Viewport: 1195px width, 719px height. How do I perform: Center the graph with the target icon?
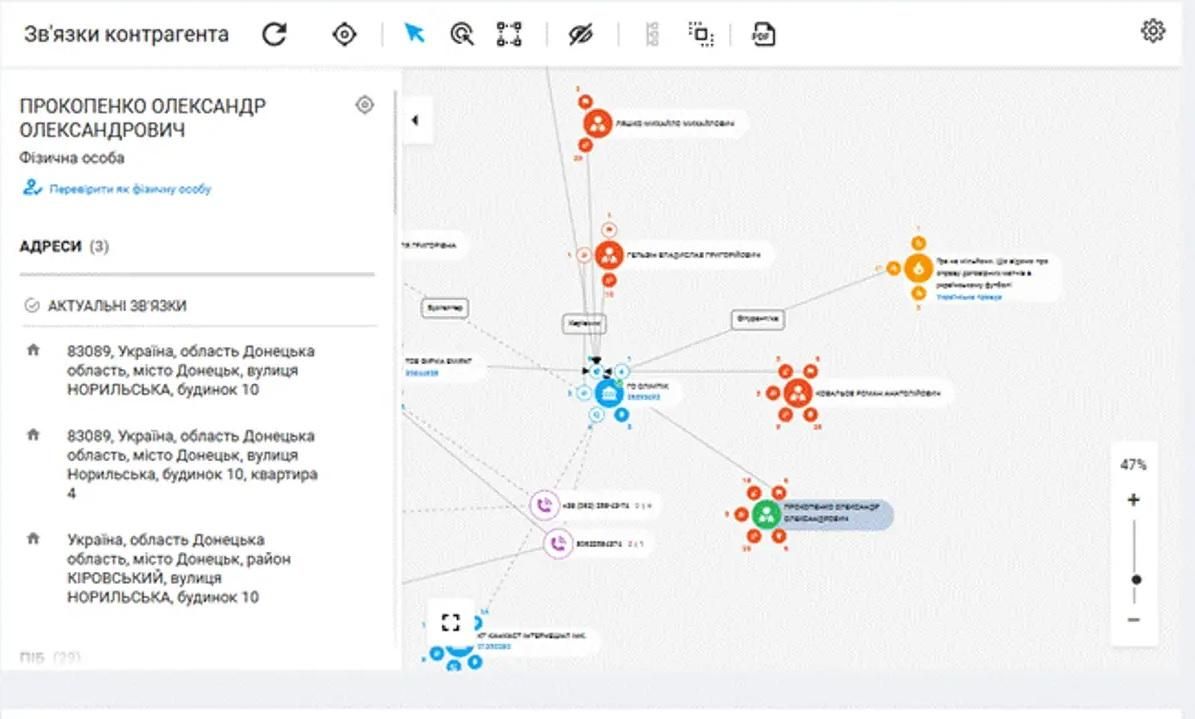coord(344,34)
